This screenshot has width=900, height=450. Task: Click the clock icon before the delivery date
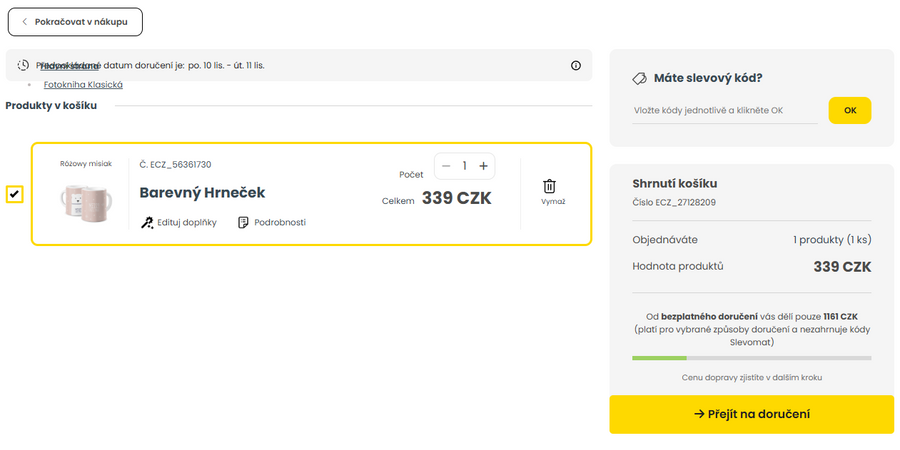pyautogui.click(x=23, y=65)
